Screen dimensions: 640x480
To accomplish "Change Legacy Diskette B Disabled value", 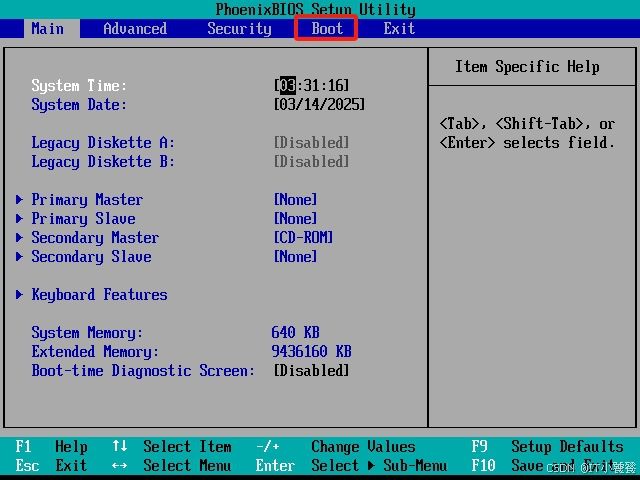I will tap(311, 162).
